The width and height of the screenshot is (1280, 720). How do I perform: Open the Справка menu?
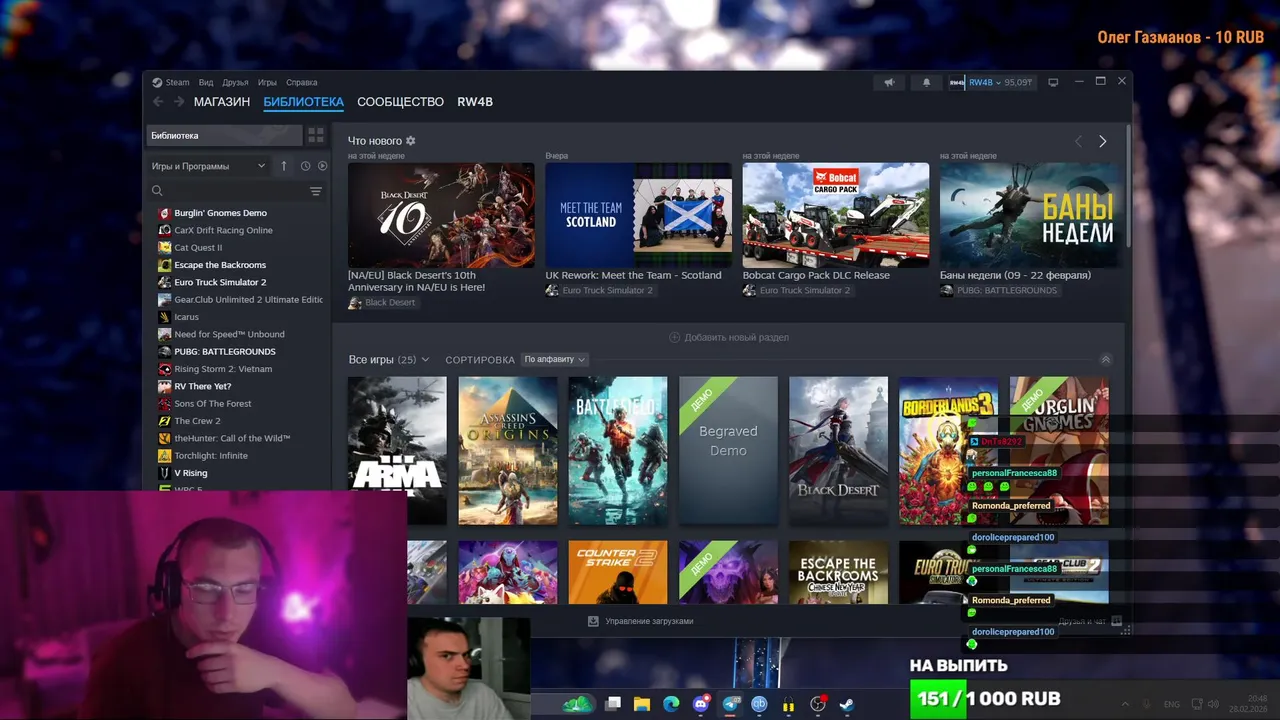pyautogui.click(x=302, y=82)
